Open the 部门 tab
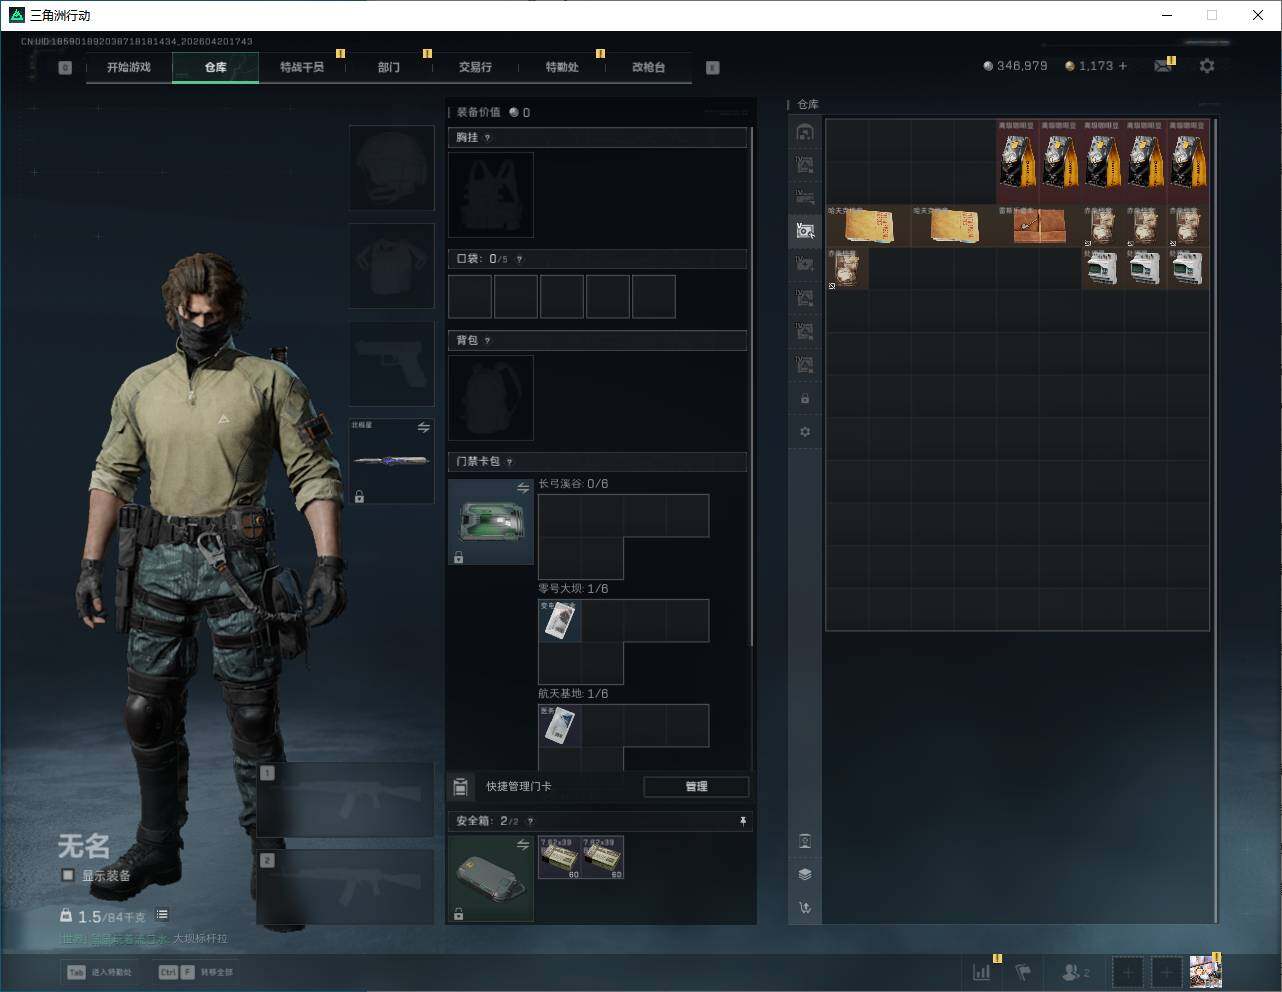 [x=389, y=67]
